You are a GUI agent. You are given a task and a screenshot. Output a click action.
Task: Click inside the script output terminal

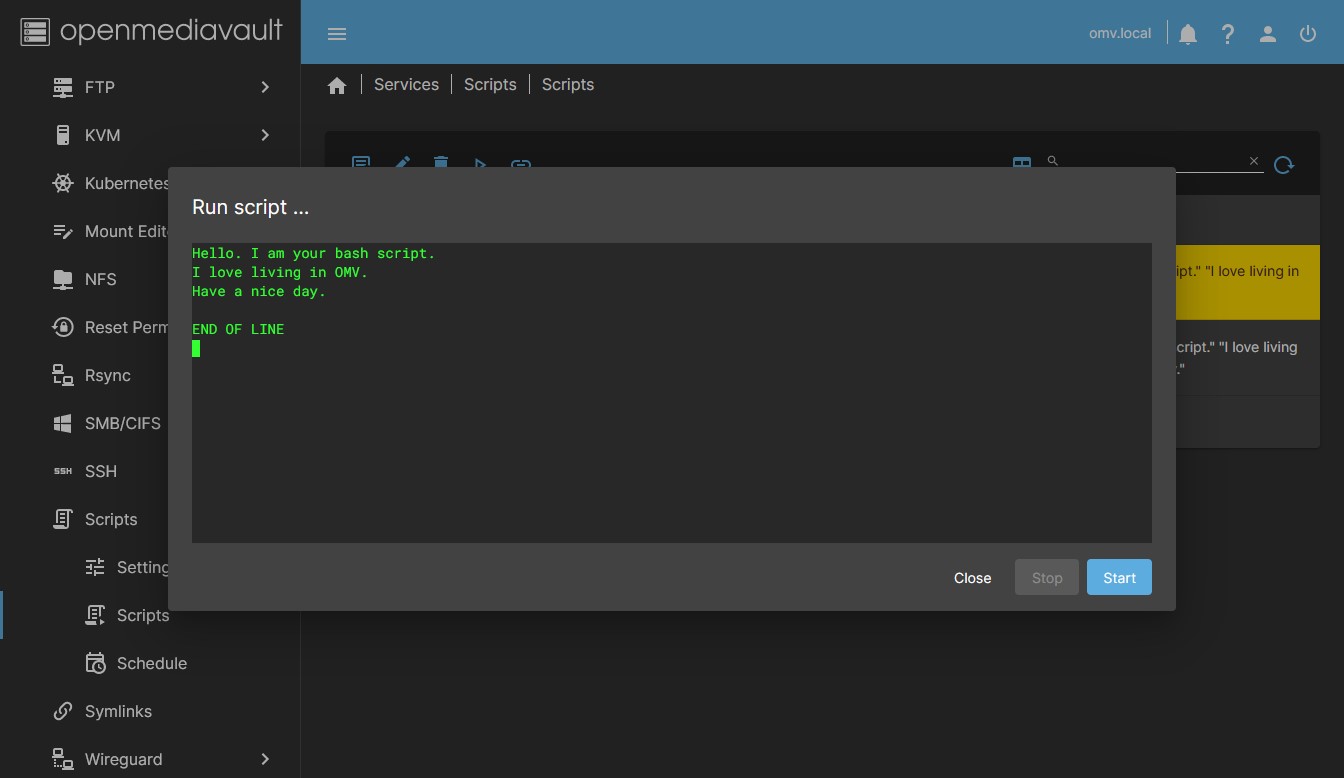click(x=671, y=440)
